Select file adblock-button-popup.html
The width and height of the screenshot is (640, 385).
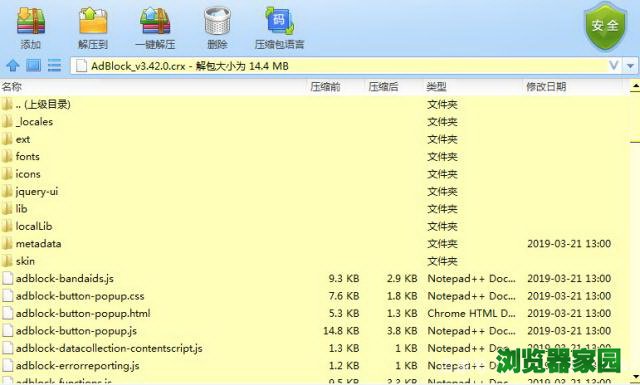pos(314,313)
